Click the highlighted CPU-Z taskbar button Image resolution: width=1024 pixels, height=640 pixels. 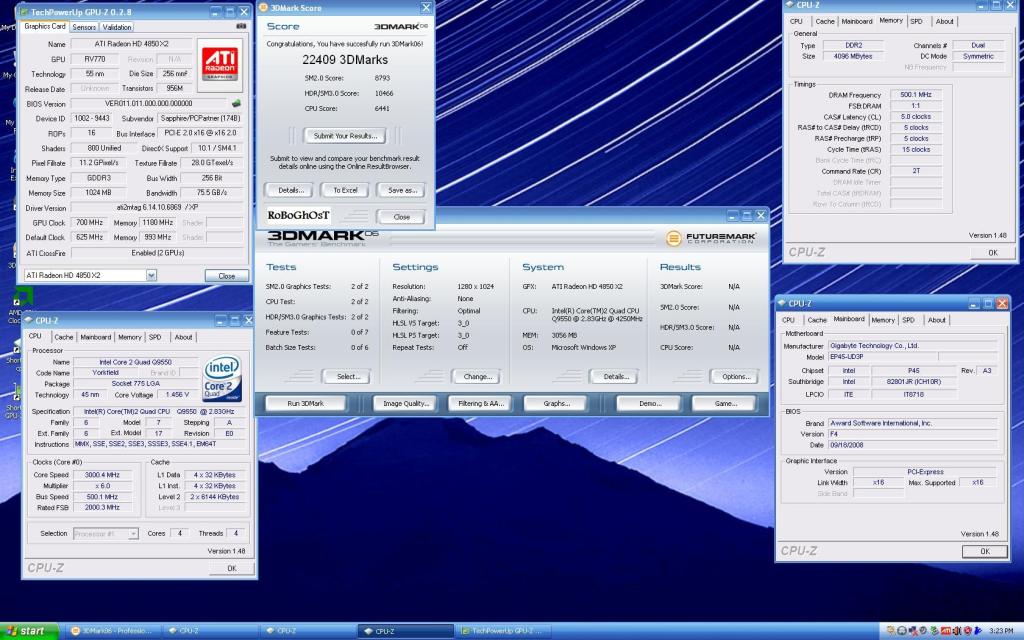(x=405, y=631)
